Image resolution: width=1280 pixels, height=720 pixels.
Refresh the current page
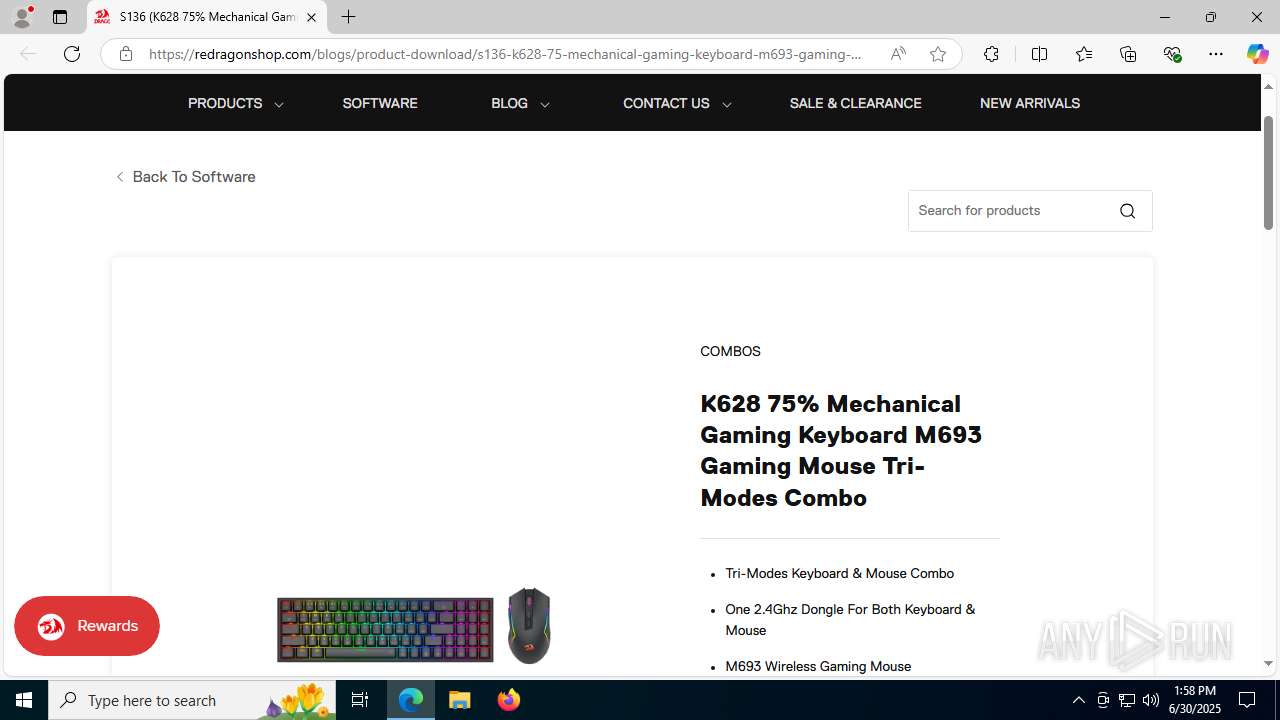(x=72, y=54)
